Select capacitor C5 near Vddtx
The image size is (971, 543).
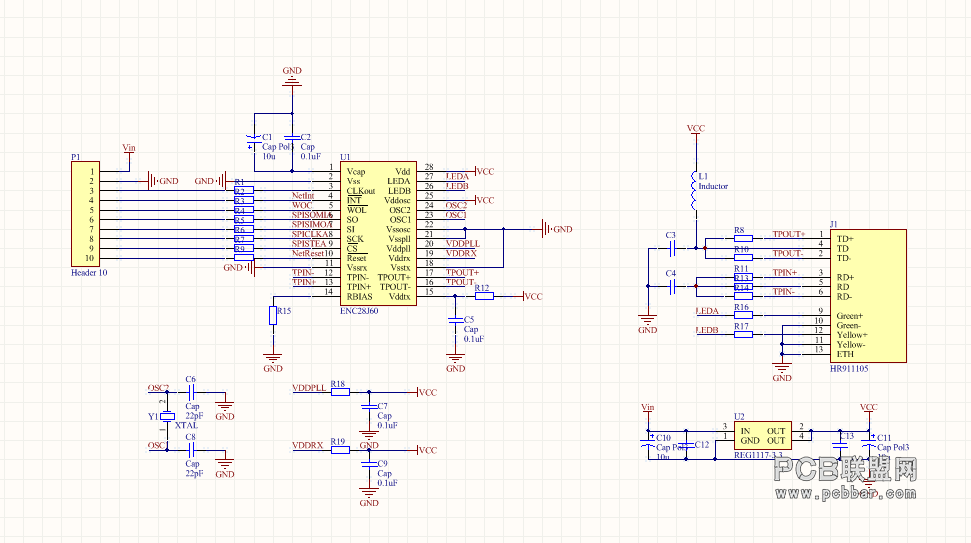[x=455, y=320]
